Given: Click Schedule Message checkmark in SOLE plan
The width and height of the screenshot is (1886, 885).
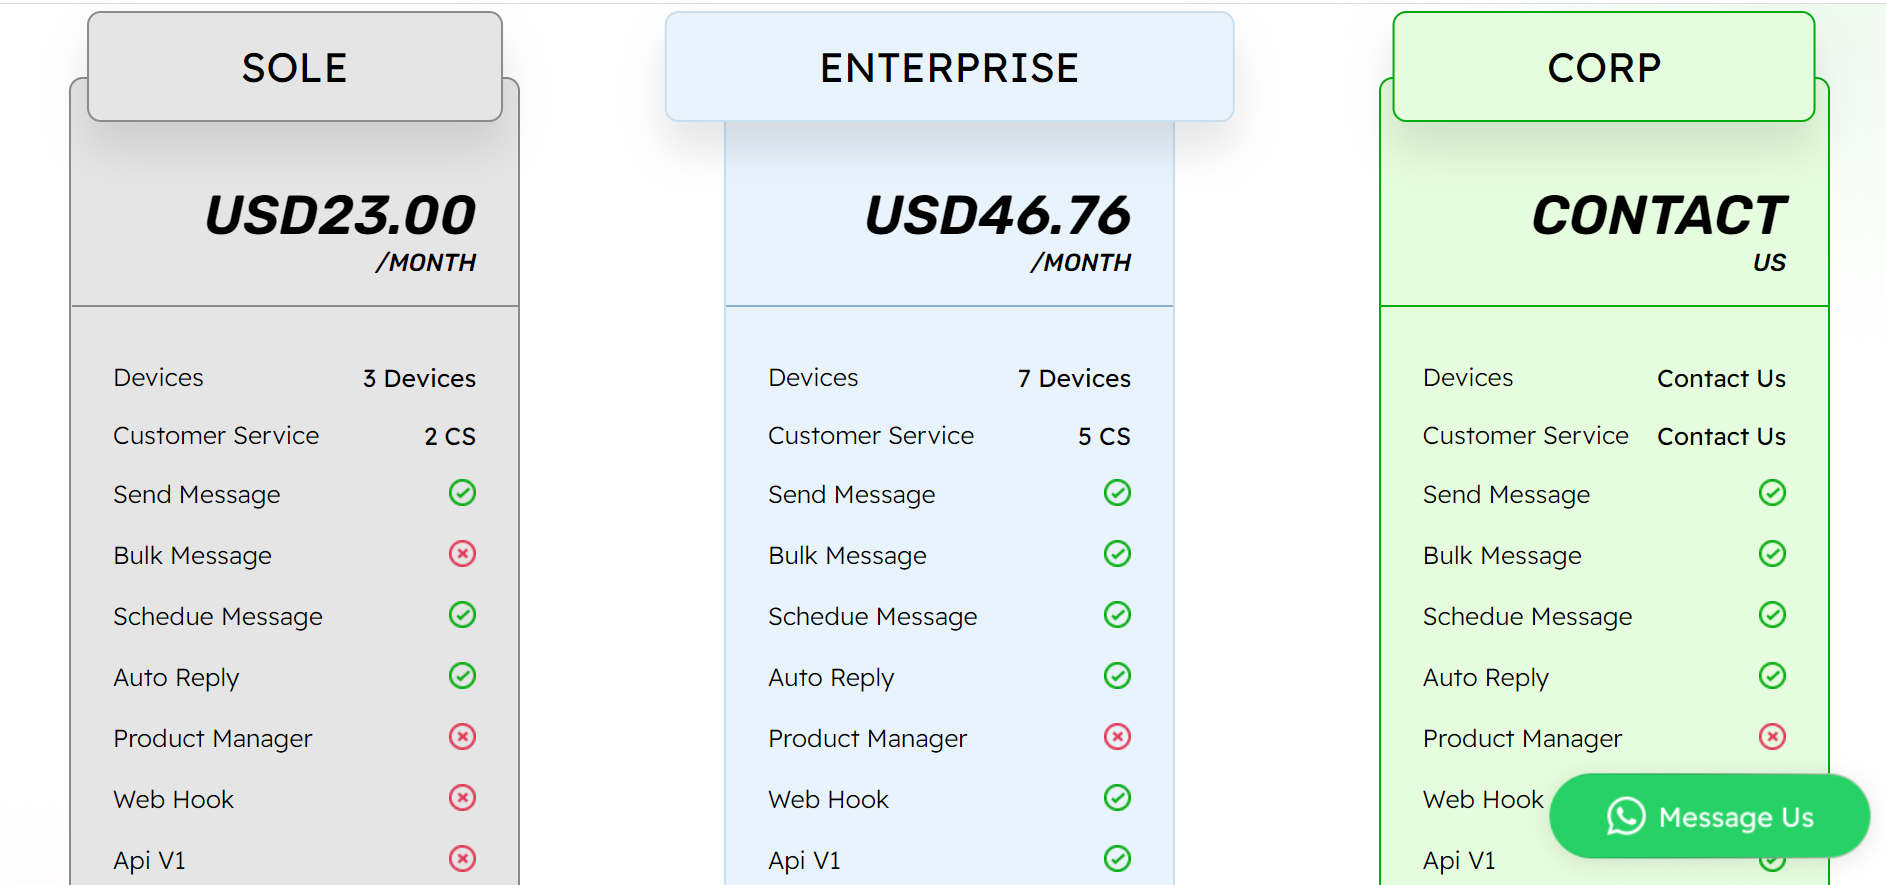Looking at the screenshot, I should coord(462,615).
